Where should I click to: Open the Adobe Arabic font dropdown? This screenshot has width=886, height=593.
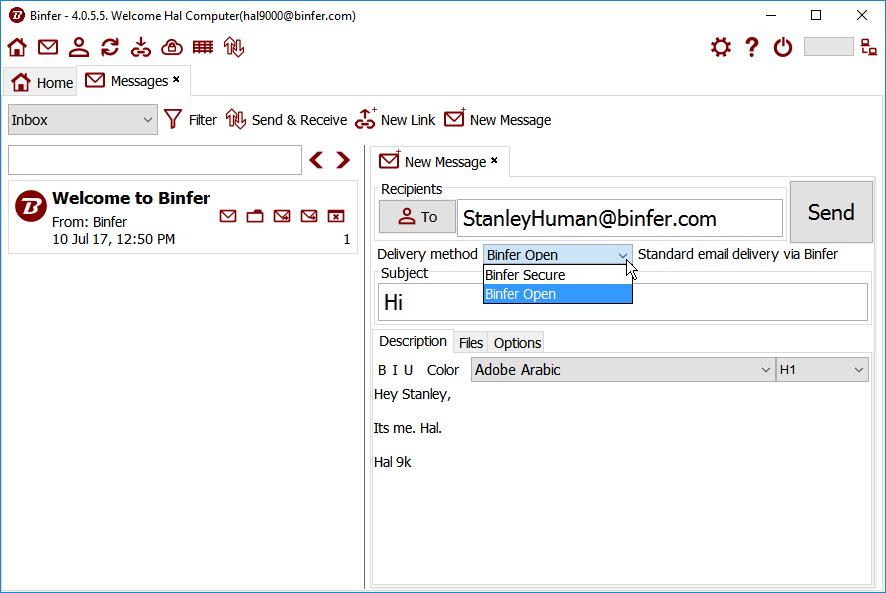click(623, 370)
